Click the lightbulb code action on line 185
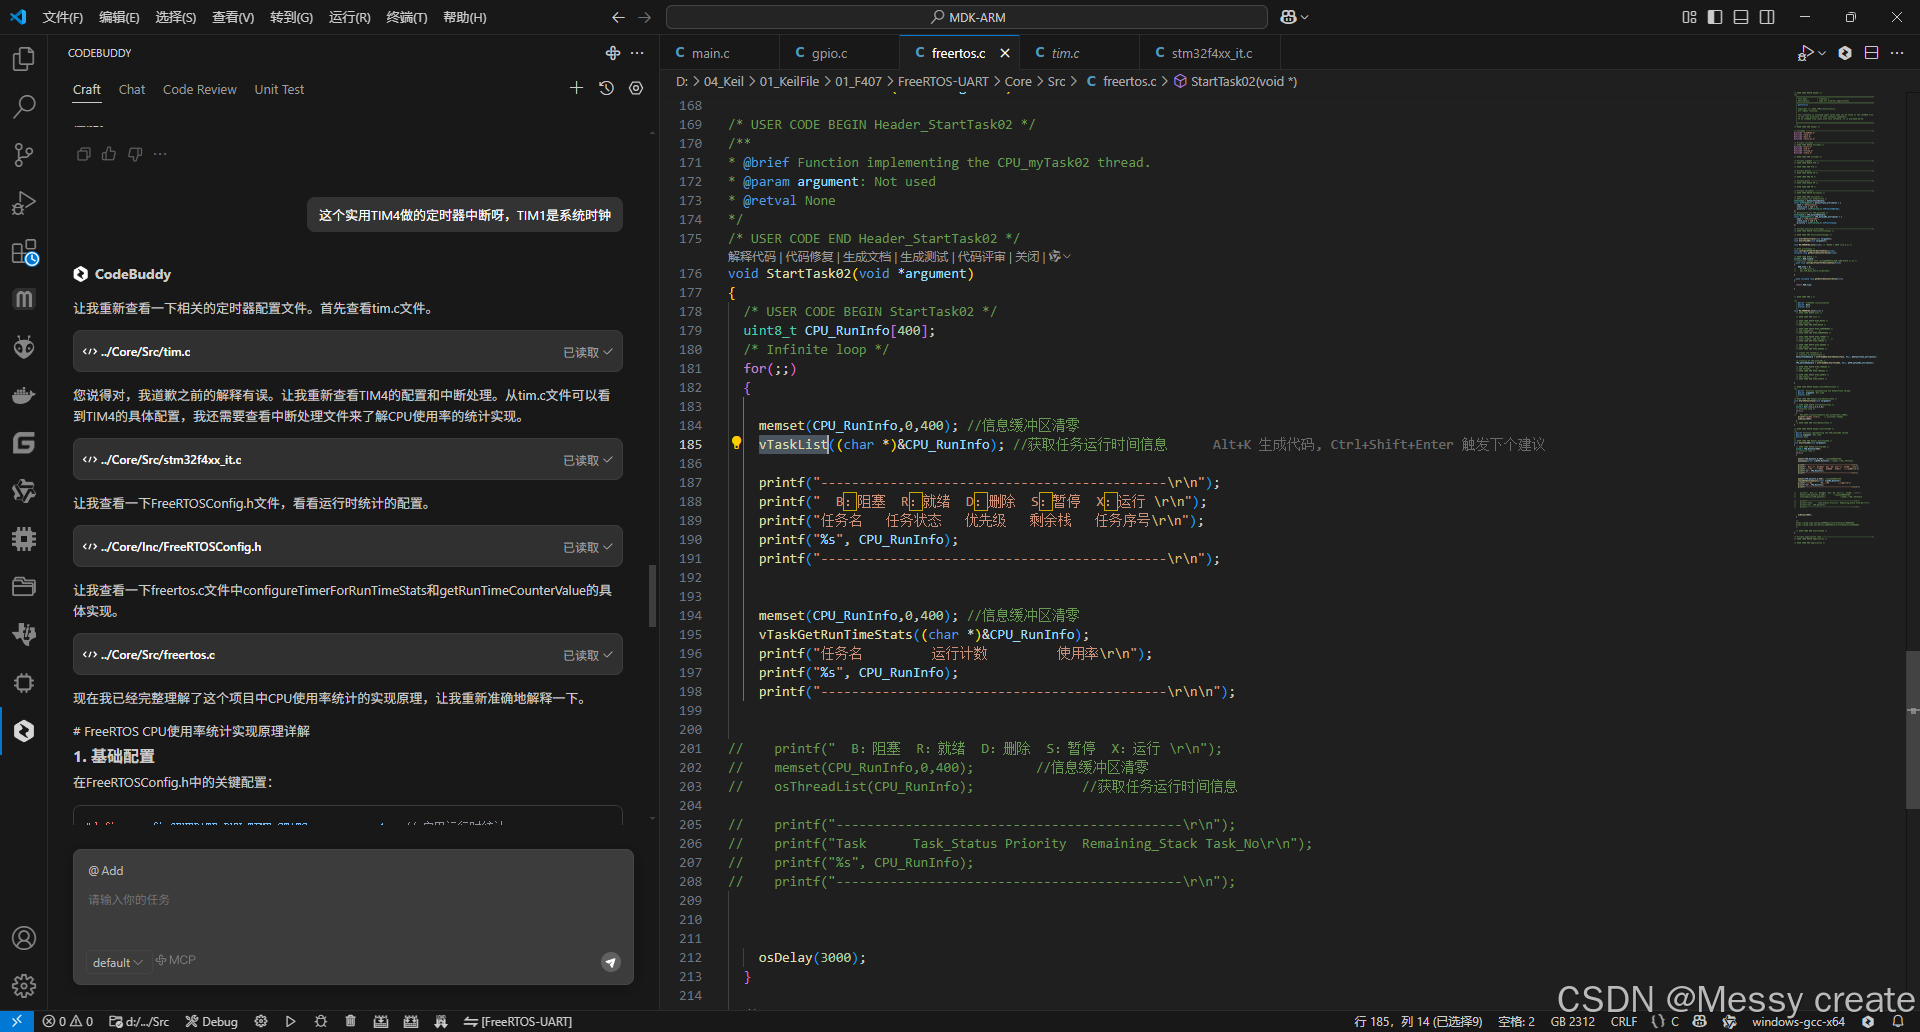This screenshot has height=1032, width=1920. [736, 443]
